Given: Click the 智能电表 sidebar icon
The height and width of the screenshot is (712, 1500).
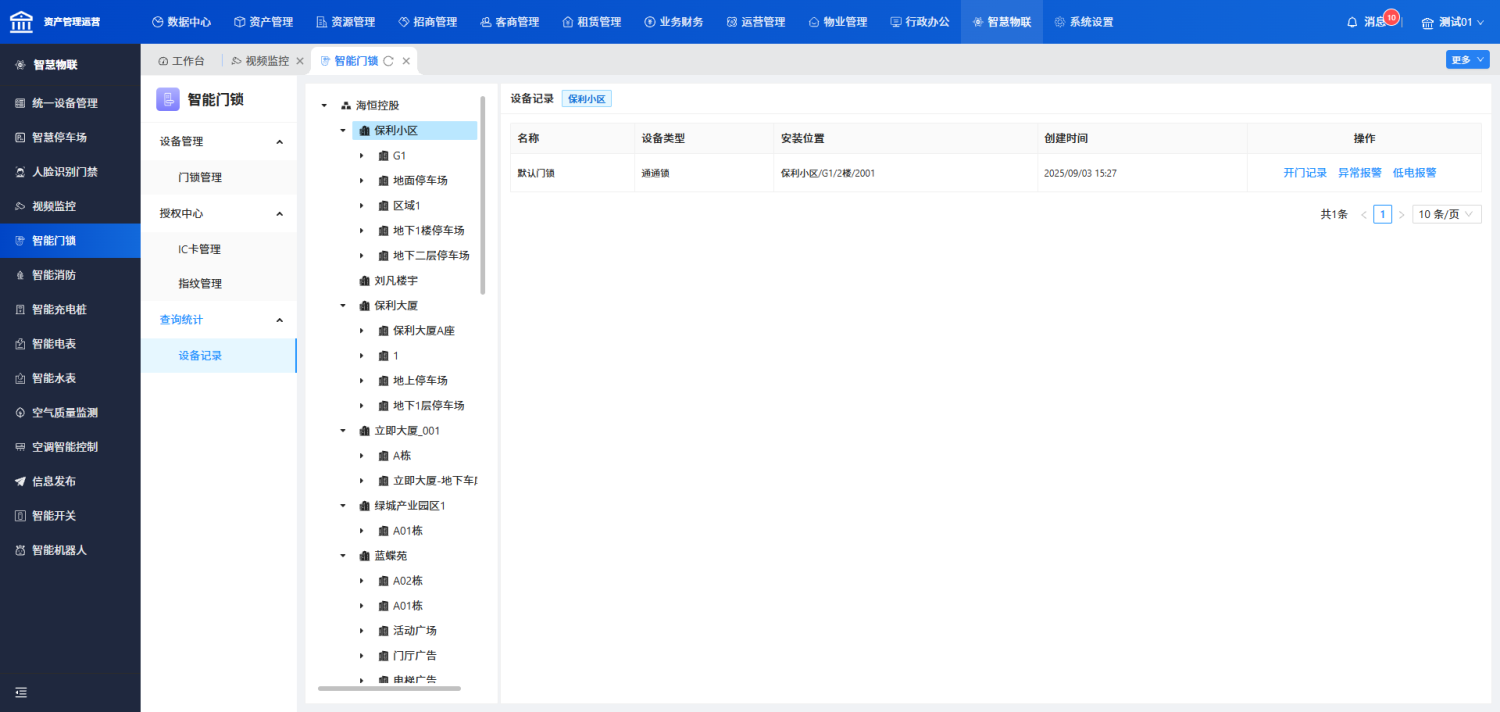Looking at the screenshot, I should [20, 344].
